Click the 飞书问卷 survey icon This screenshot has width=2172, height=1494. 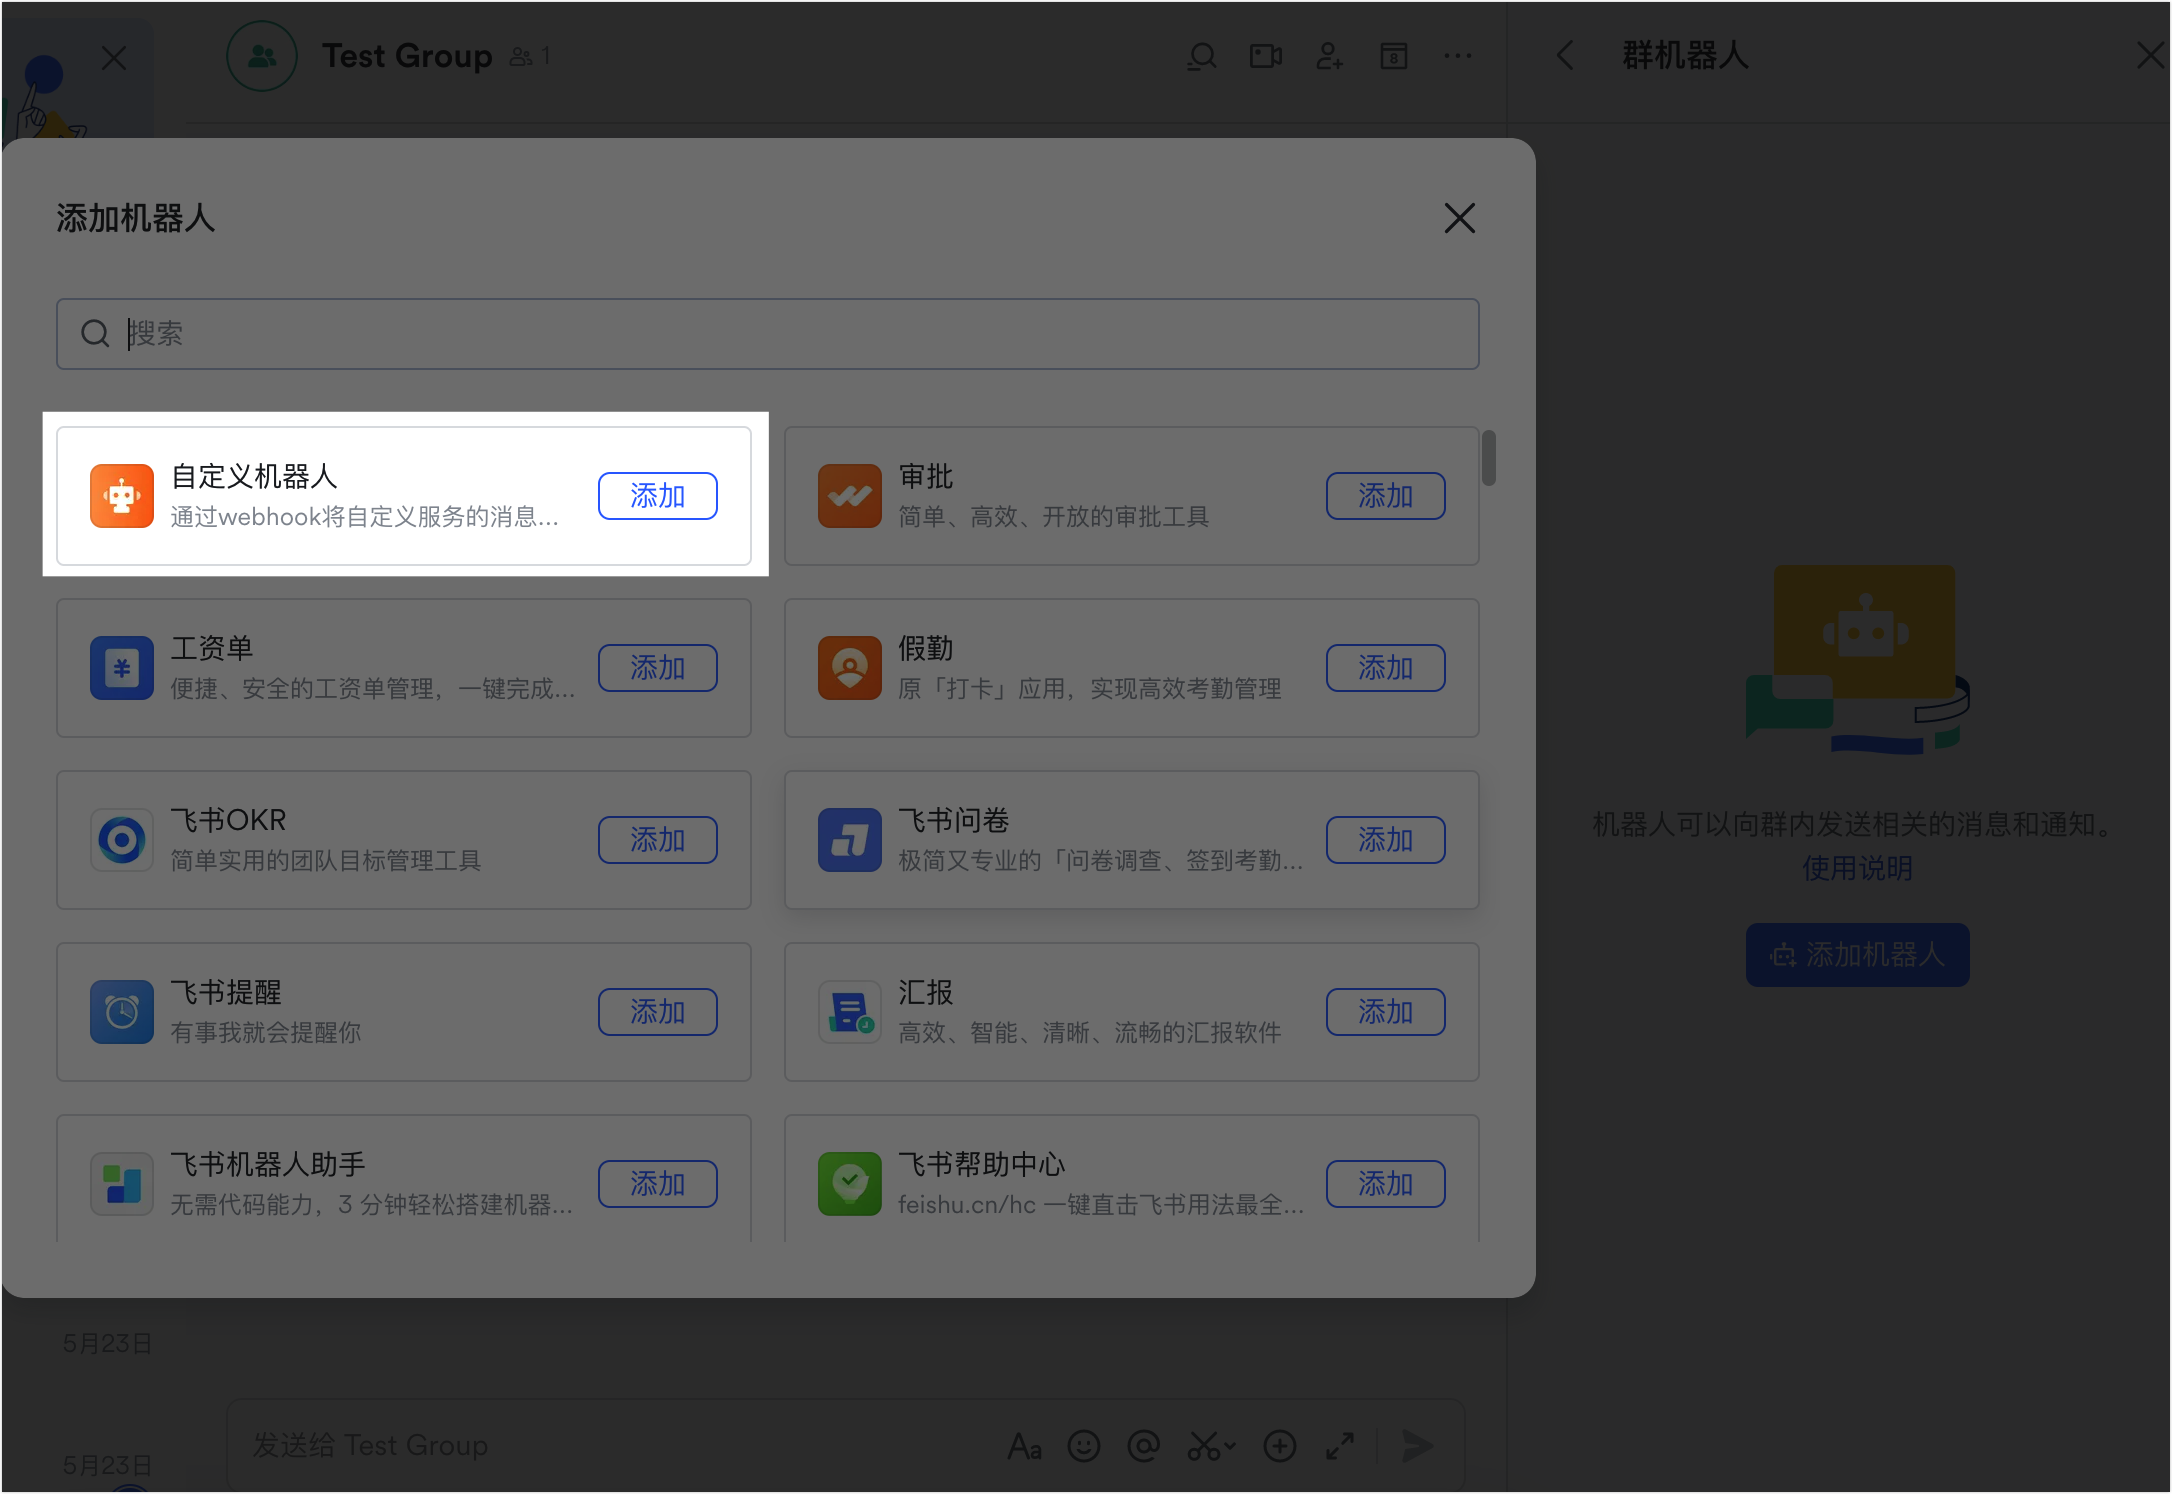[849, 840]
